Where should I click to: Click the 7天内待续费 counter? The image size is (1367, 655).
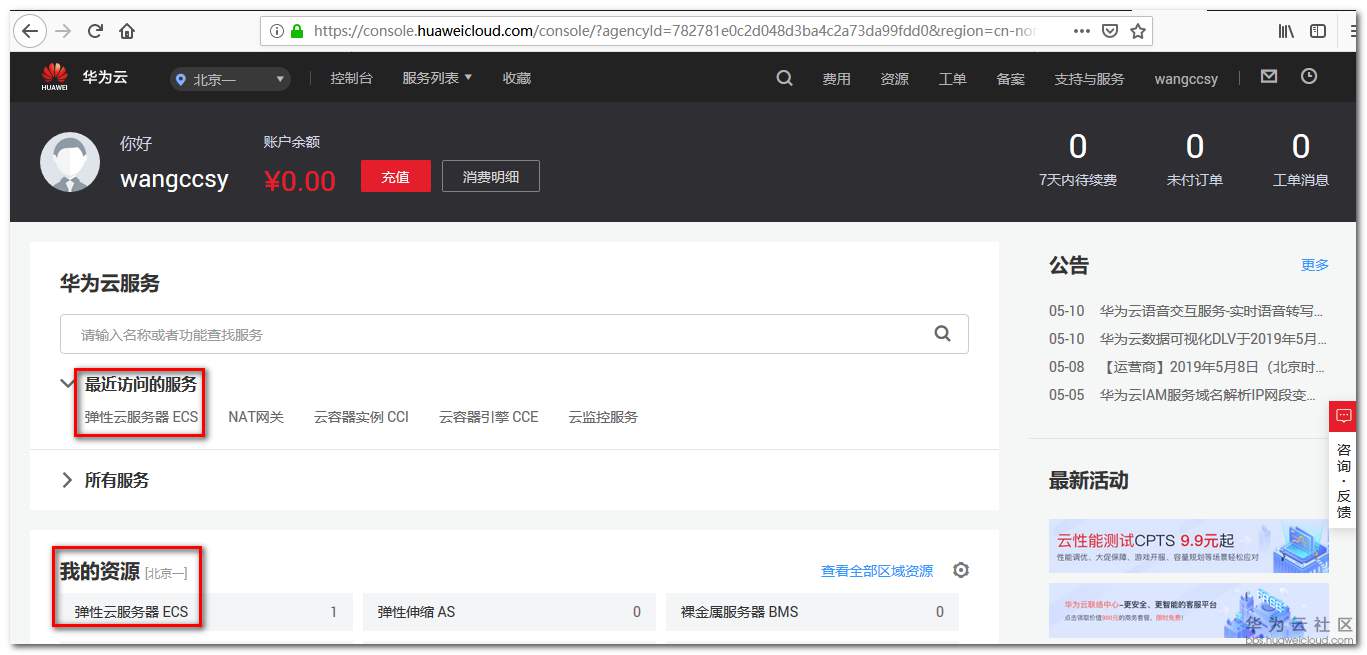[1078, 161]
